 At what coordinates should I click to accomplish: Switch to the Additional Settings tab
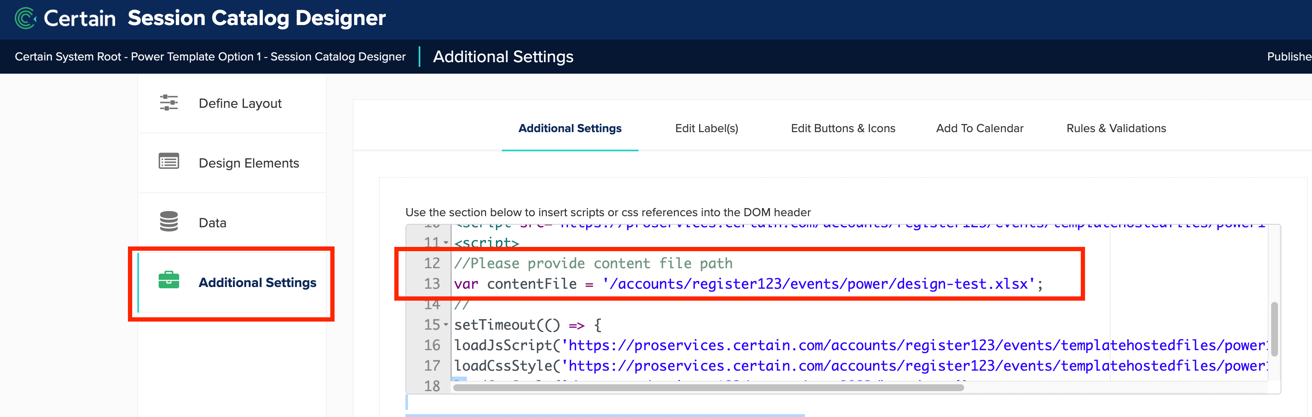point(570,128)
